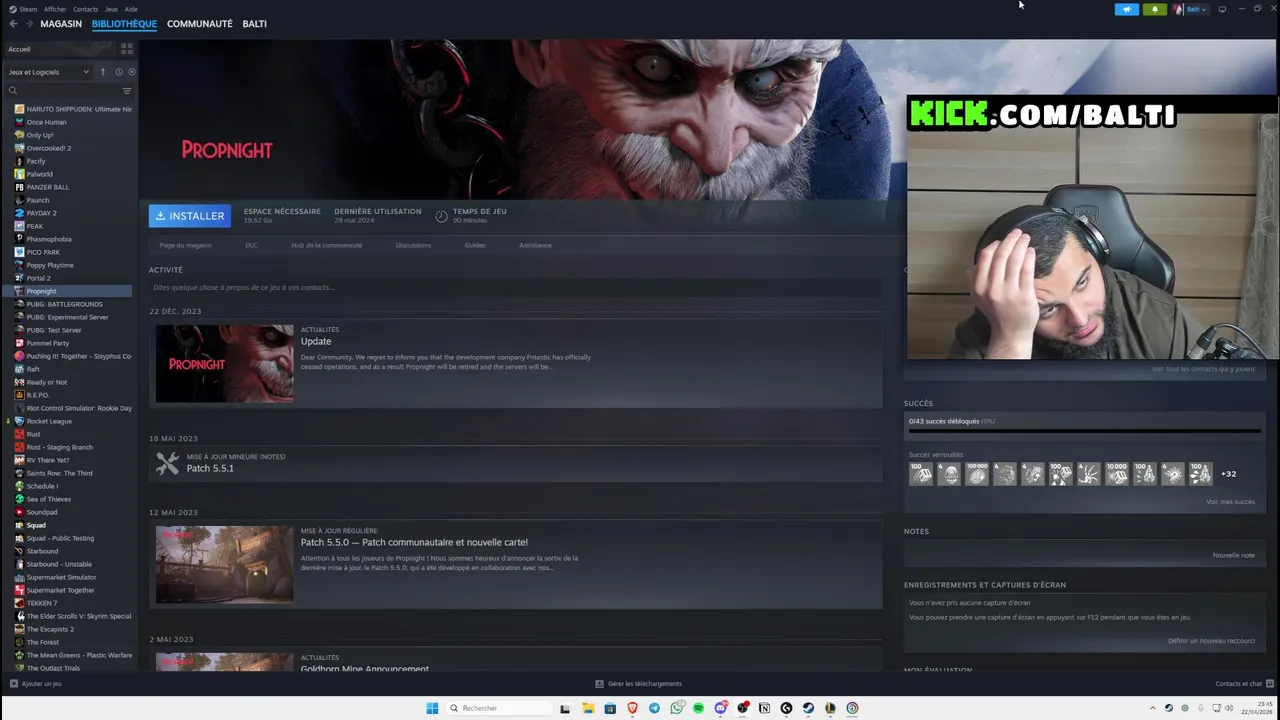Switch to the COMMUNAUTÉ tab
Screen dimensions: 1280x720
200,24
